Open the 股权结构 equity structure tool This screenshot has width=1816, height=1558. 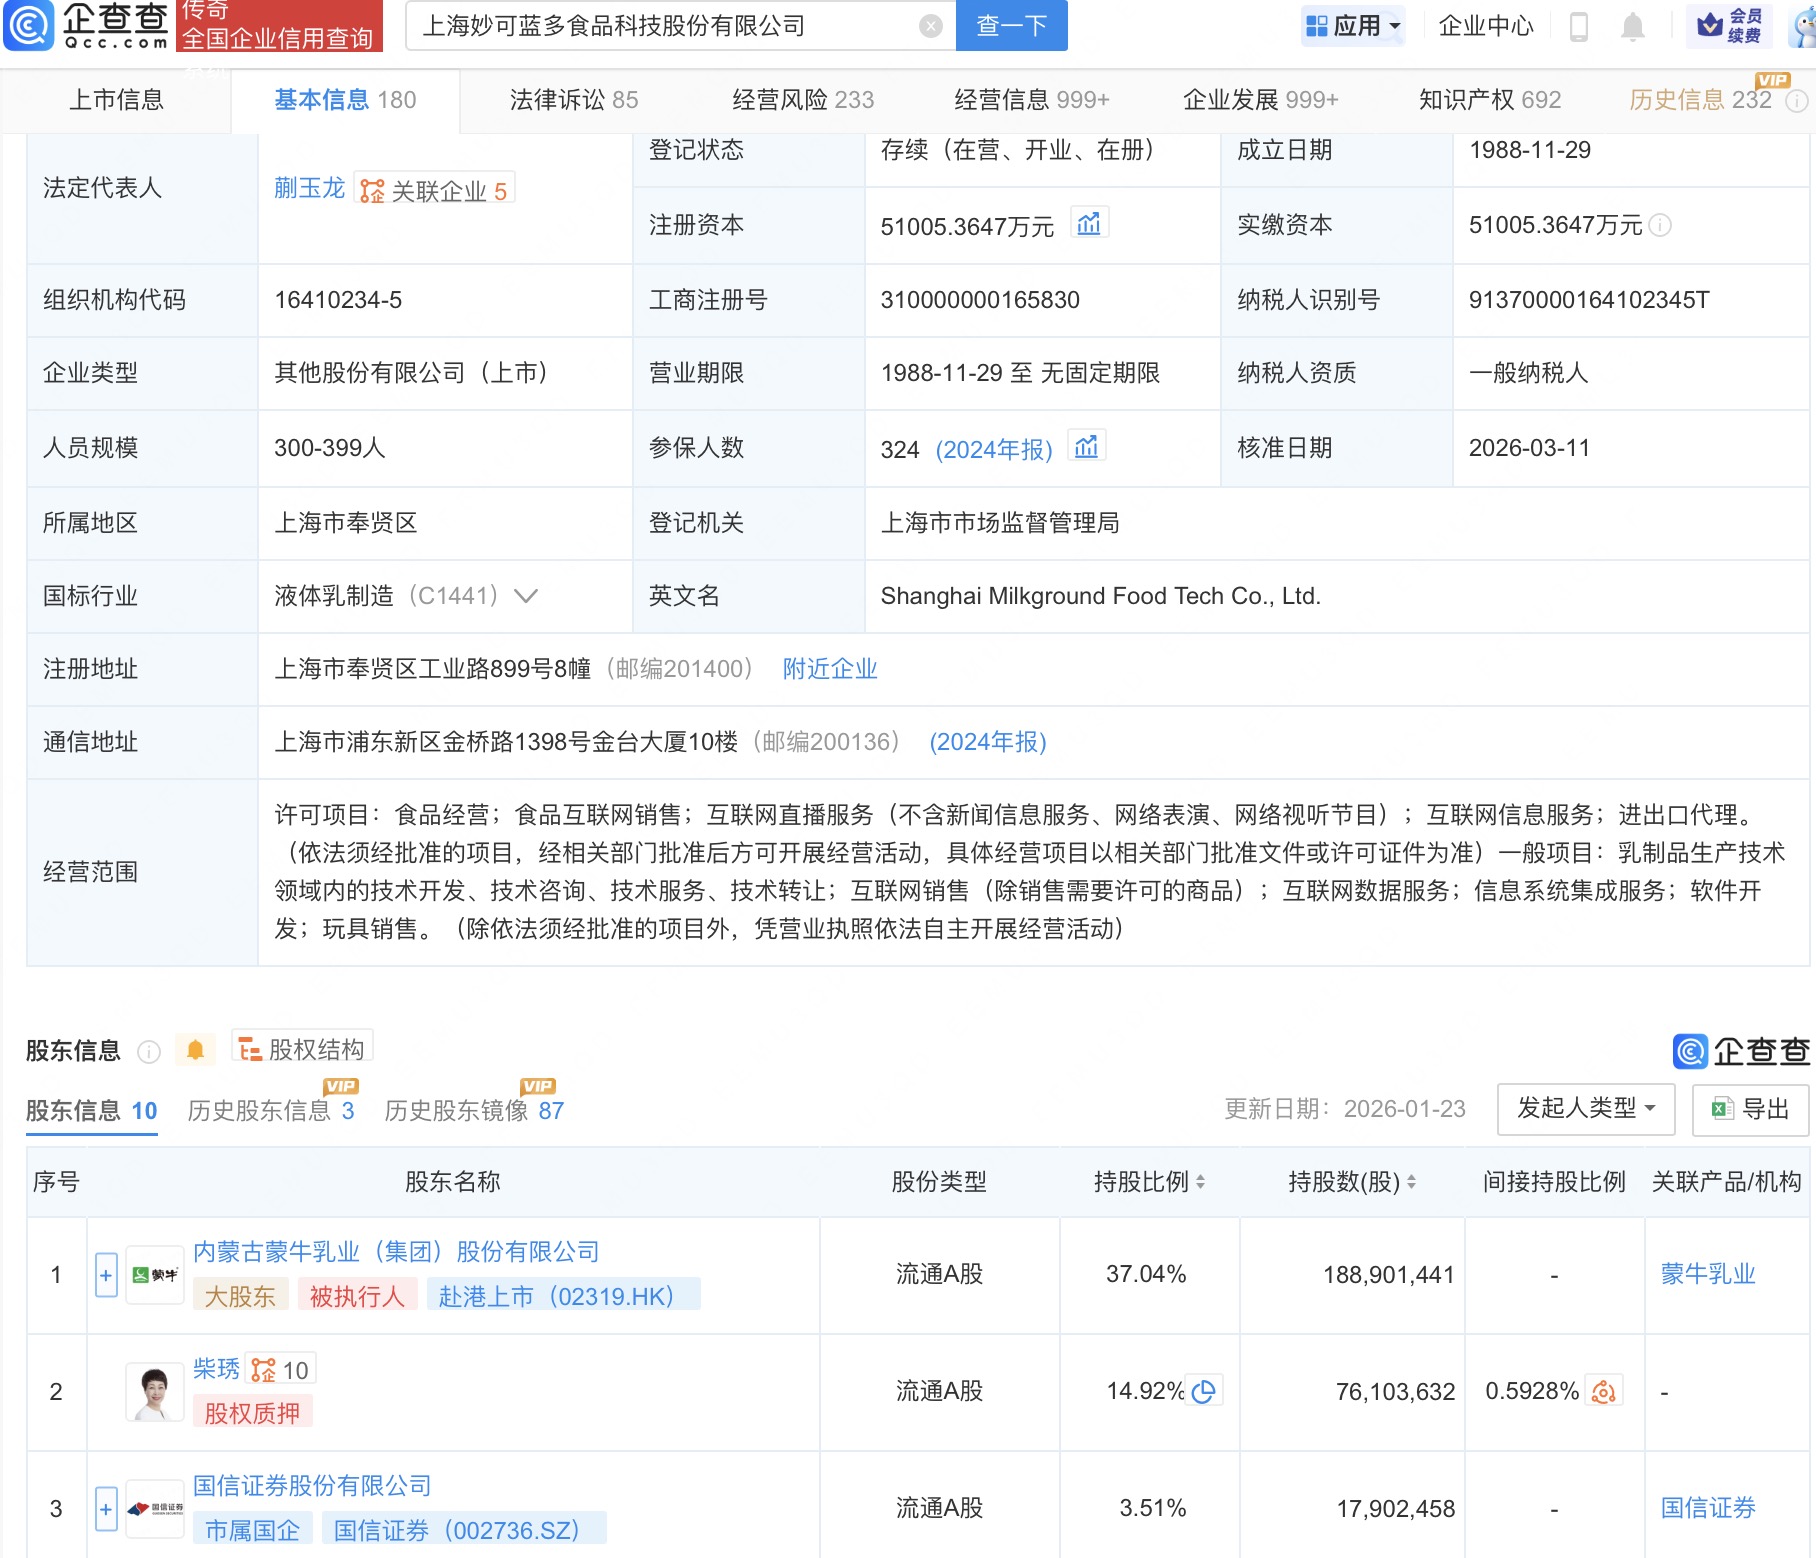click(x=300, y=1046)
